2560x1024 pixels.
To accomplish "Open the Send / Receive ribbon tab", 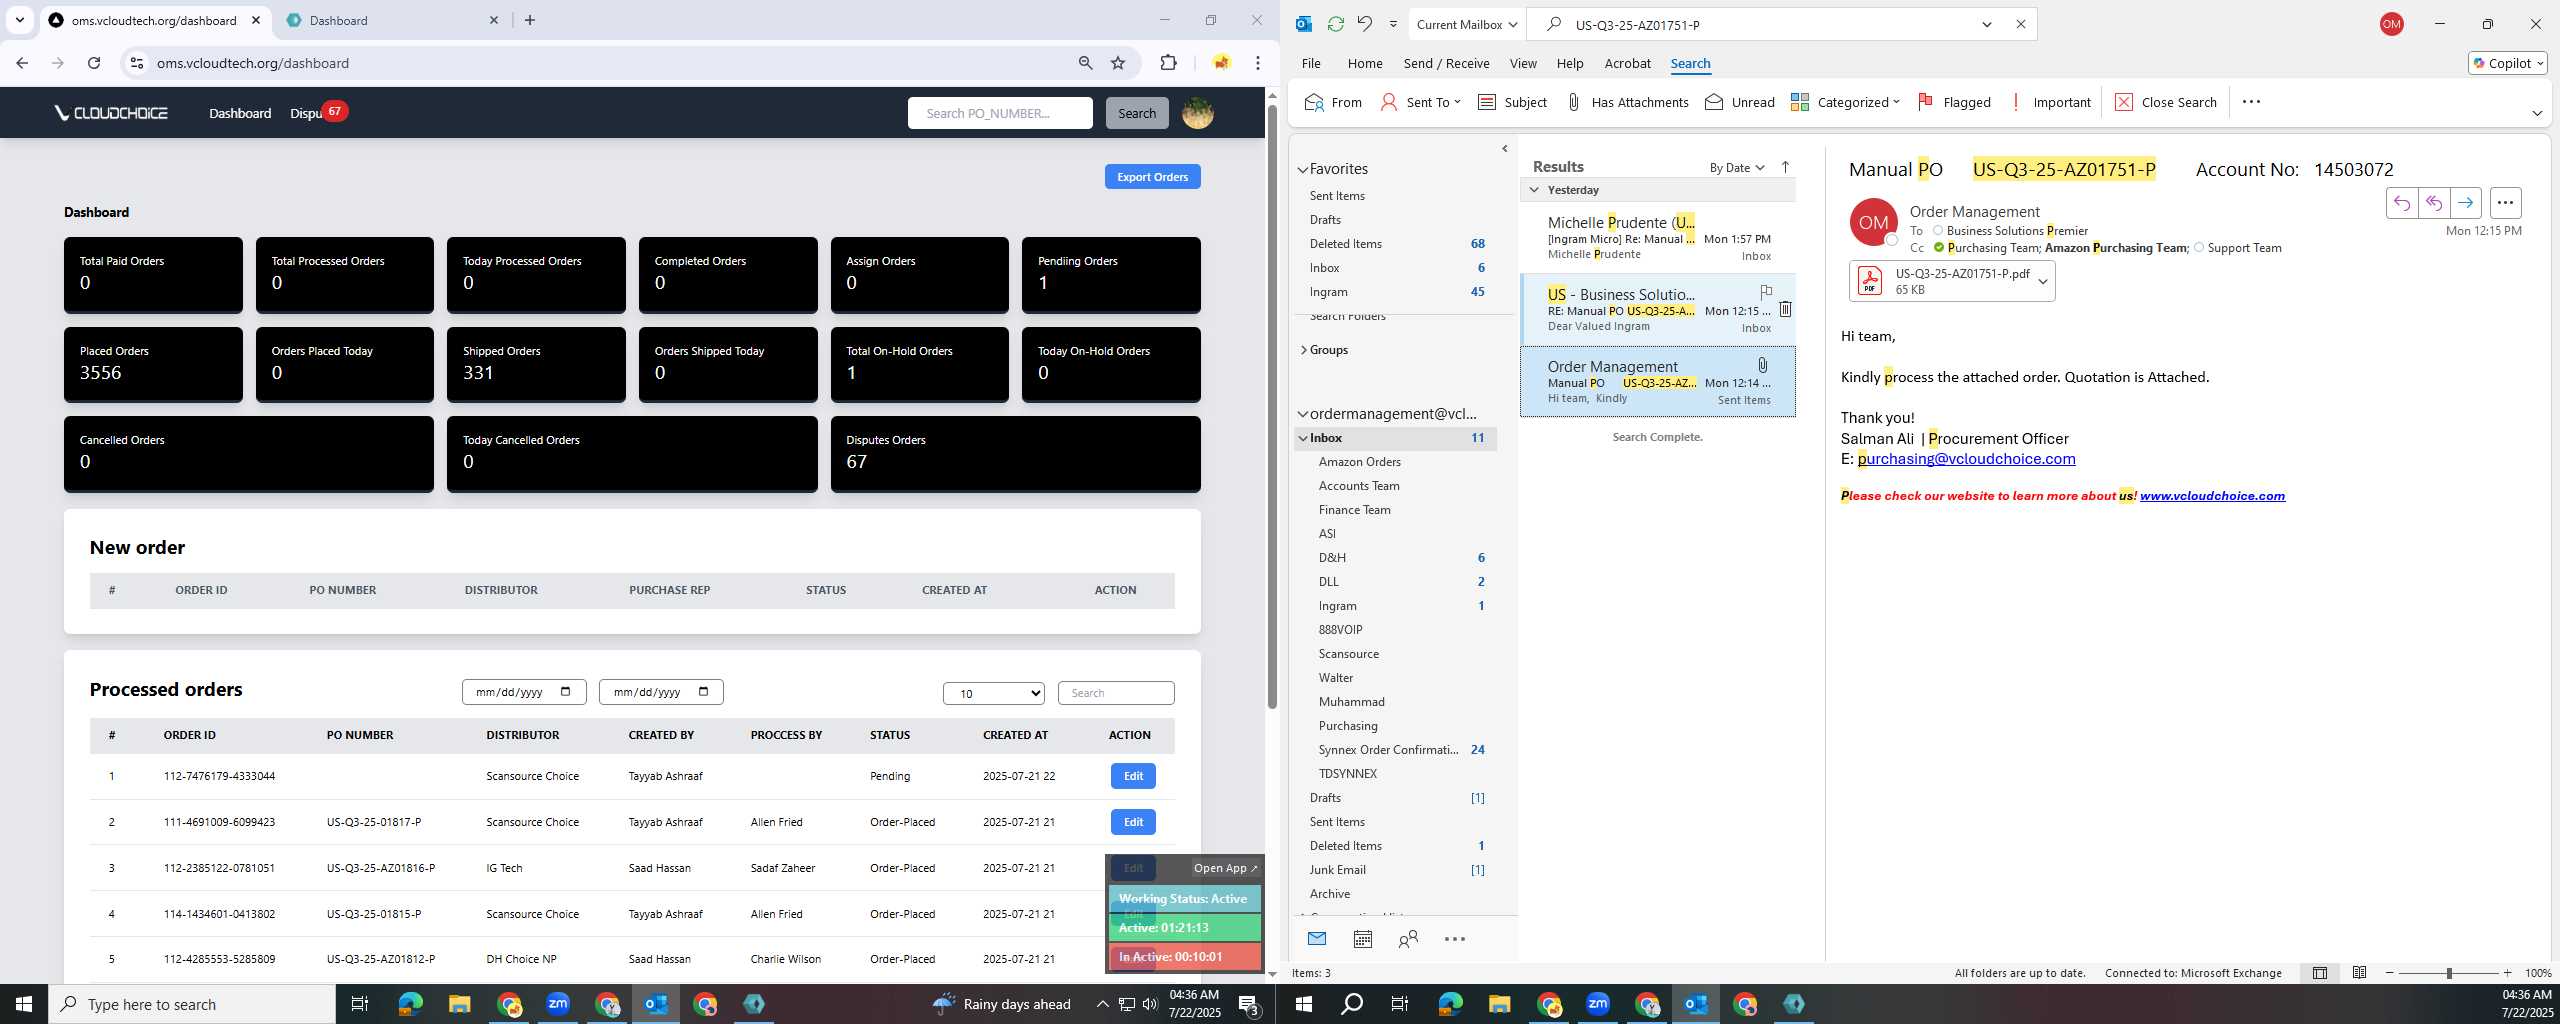I will 1446,63.
